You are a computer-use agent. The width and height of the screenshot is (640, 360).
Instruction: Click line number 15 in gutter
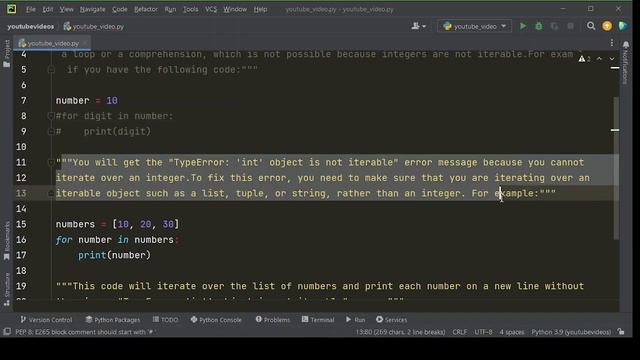coord(21,224)
